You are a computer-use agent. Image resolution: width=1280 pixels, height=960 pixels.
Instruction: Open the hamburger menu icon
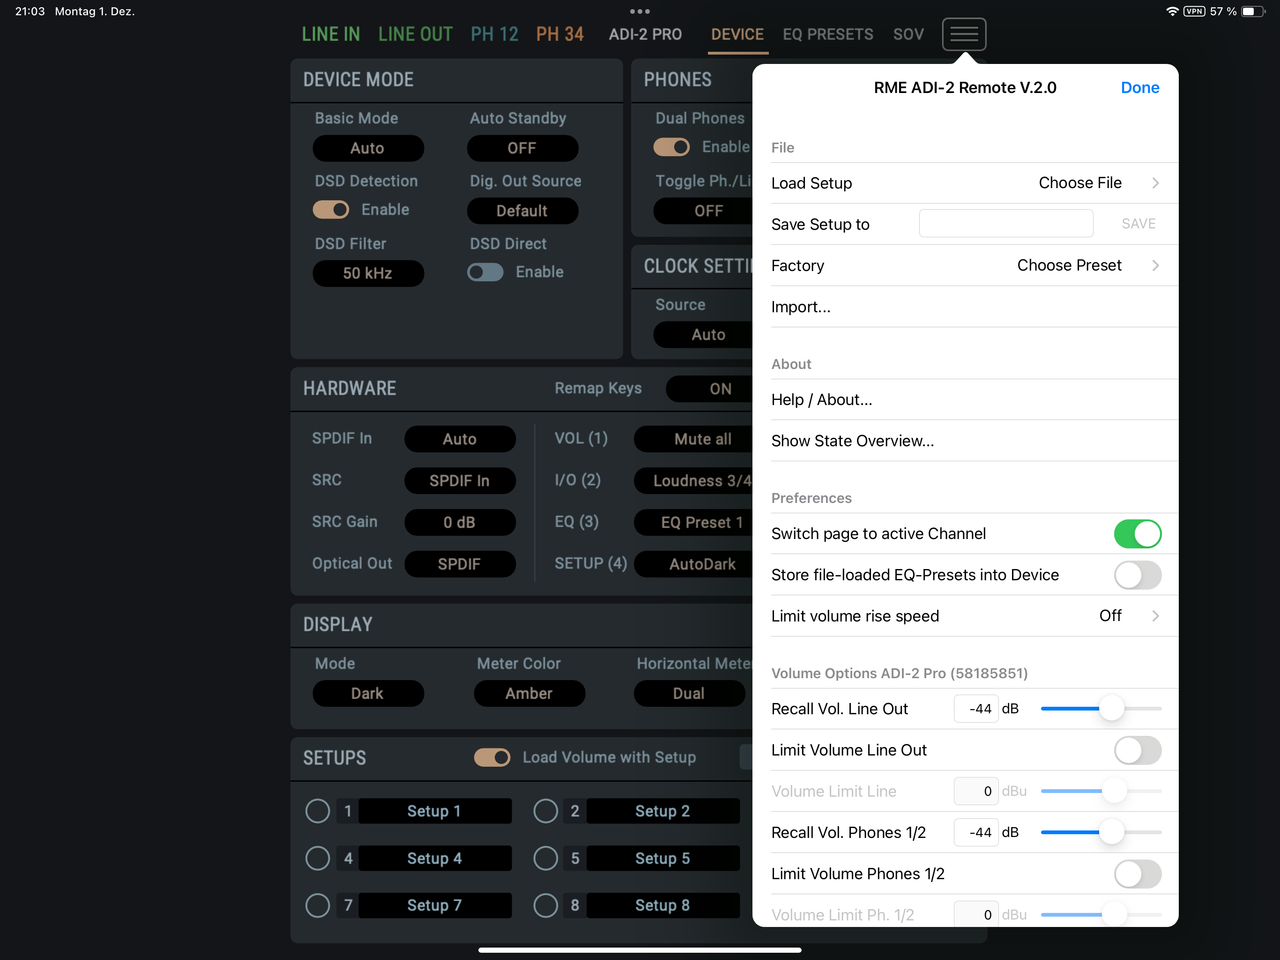tap(964, 34)
